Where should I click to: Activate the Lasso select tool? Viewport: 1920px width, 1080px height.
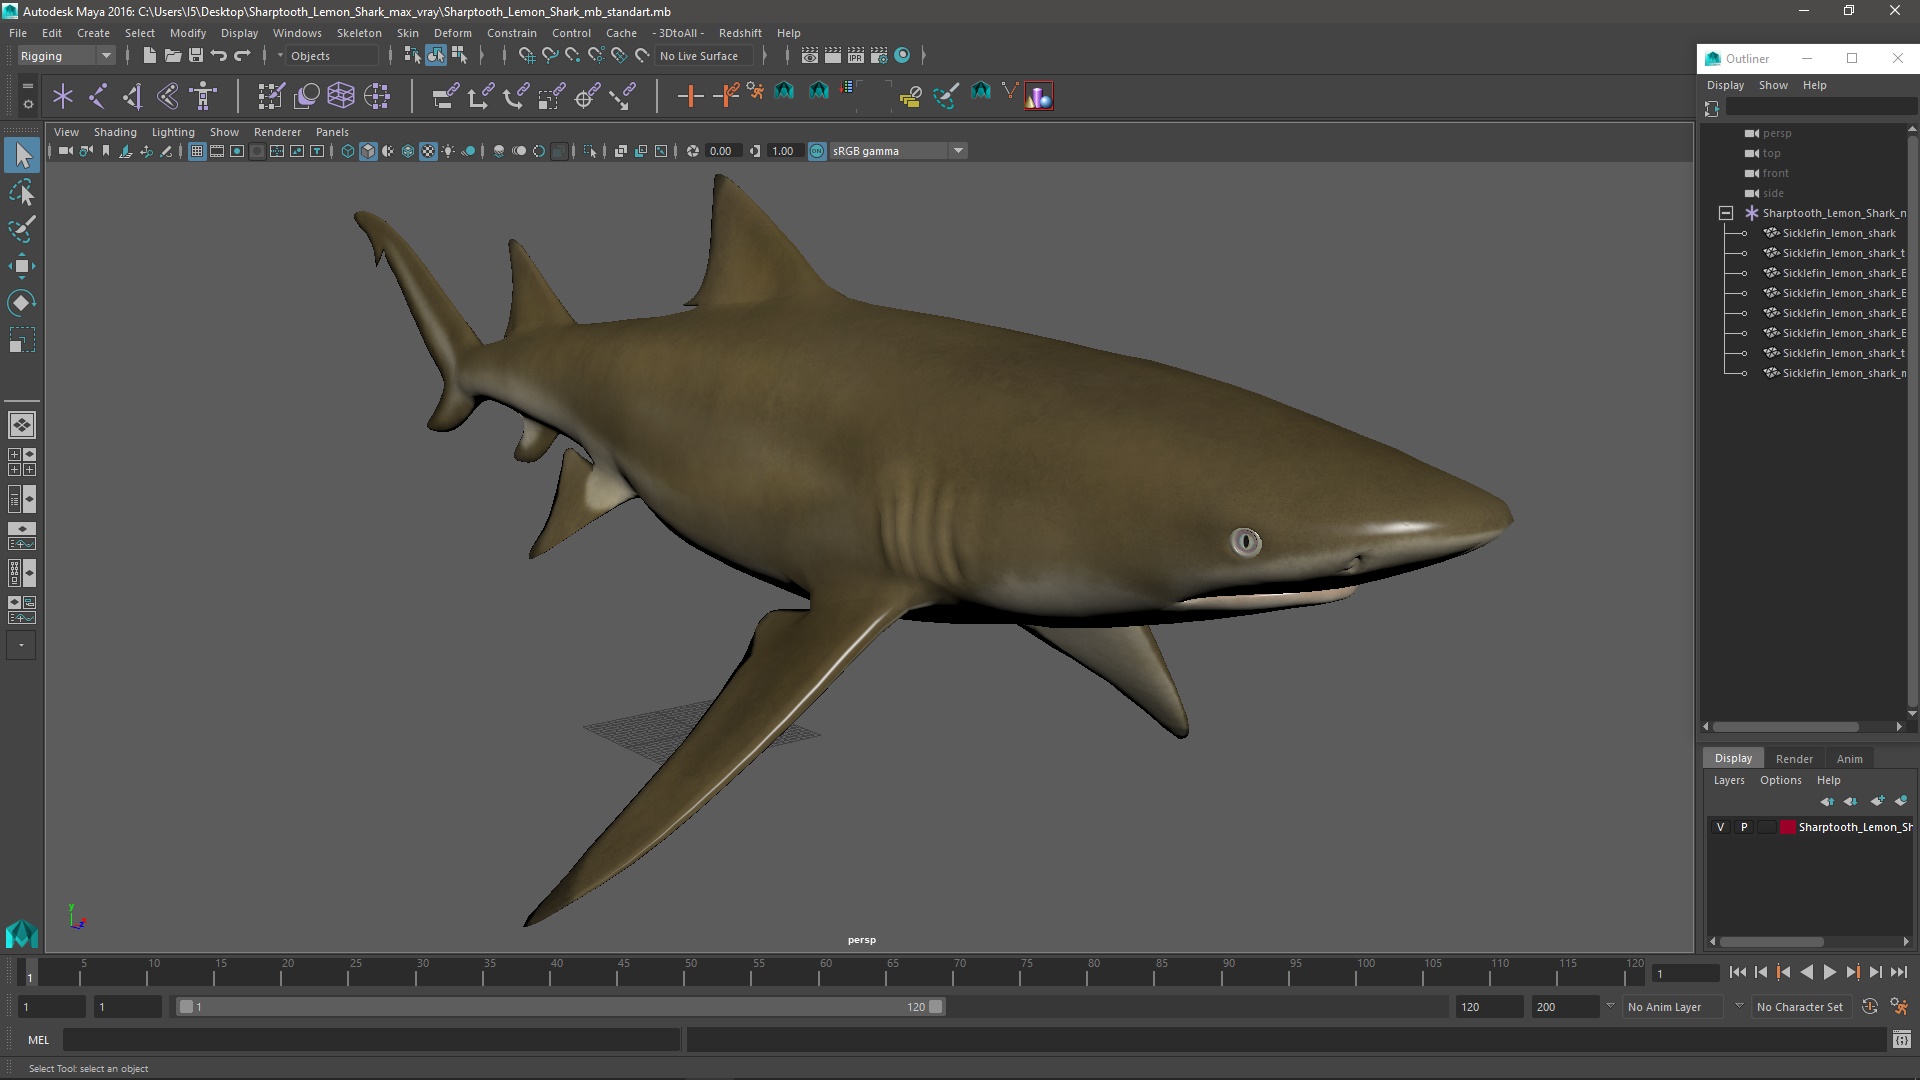tap(22, 192)
